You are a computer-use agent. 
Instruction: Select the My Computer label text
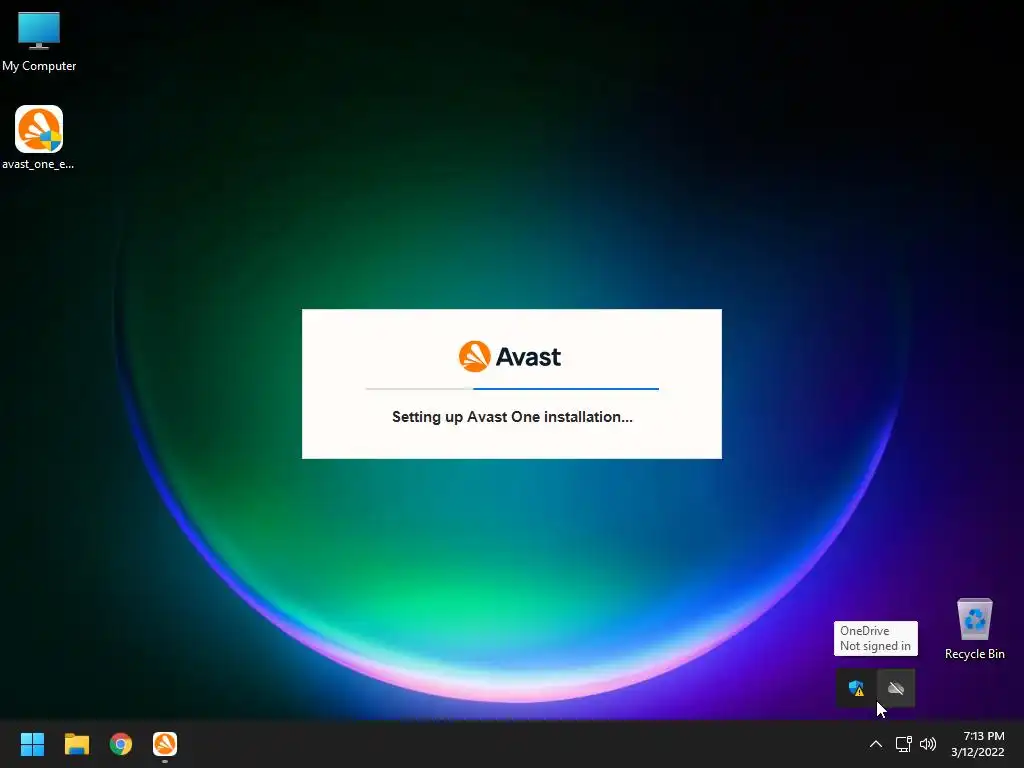[39, 66]
